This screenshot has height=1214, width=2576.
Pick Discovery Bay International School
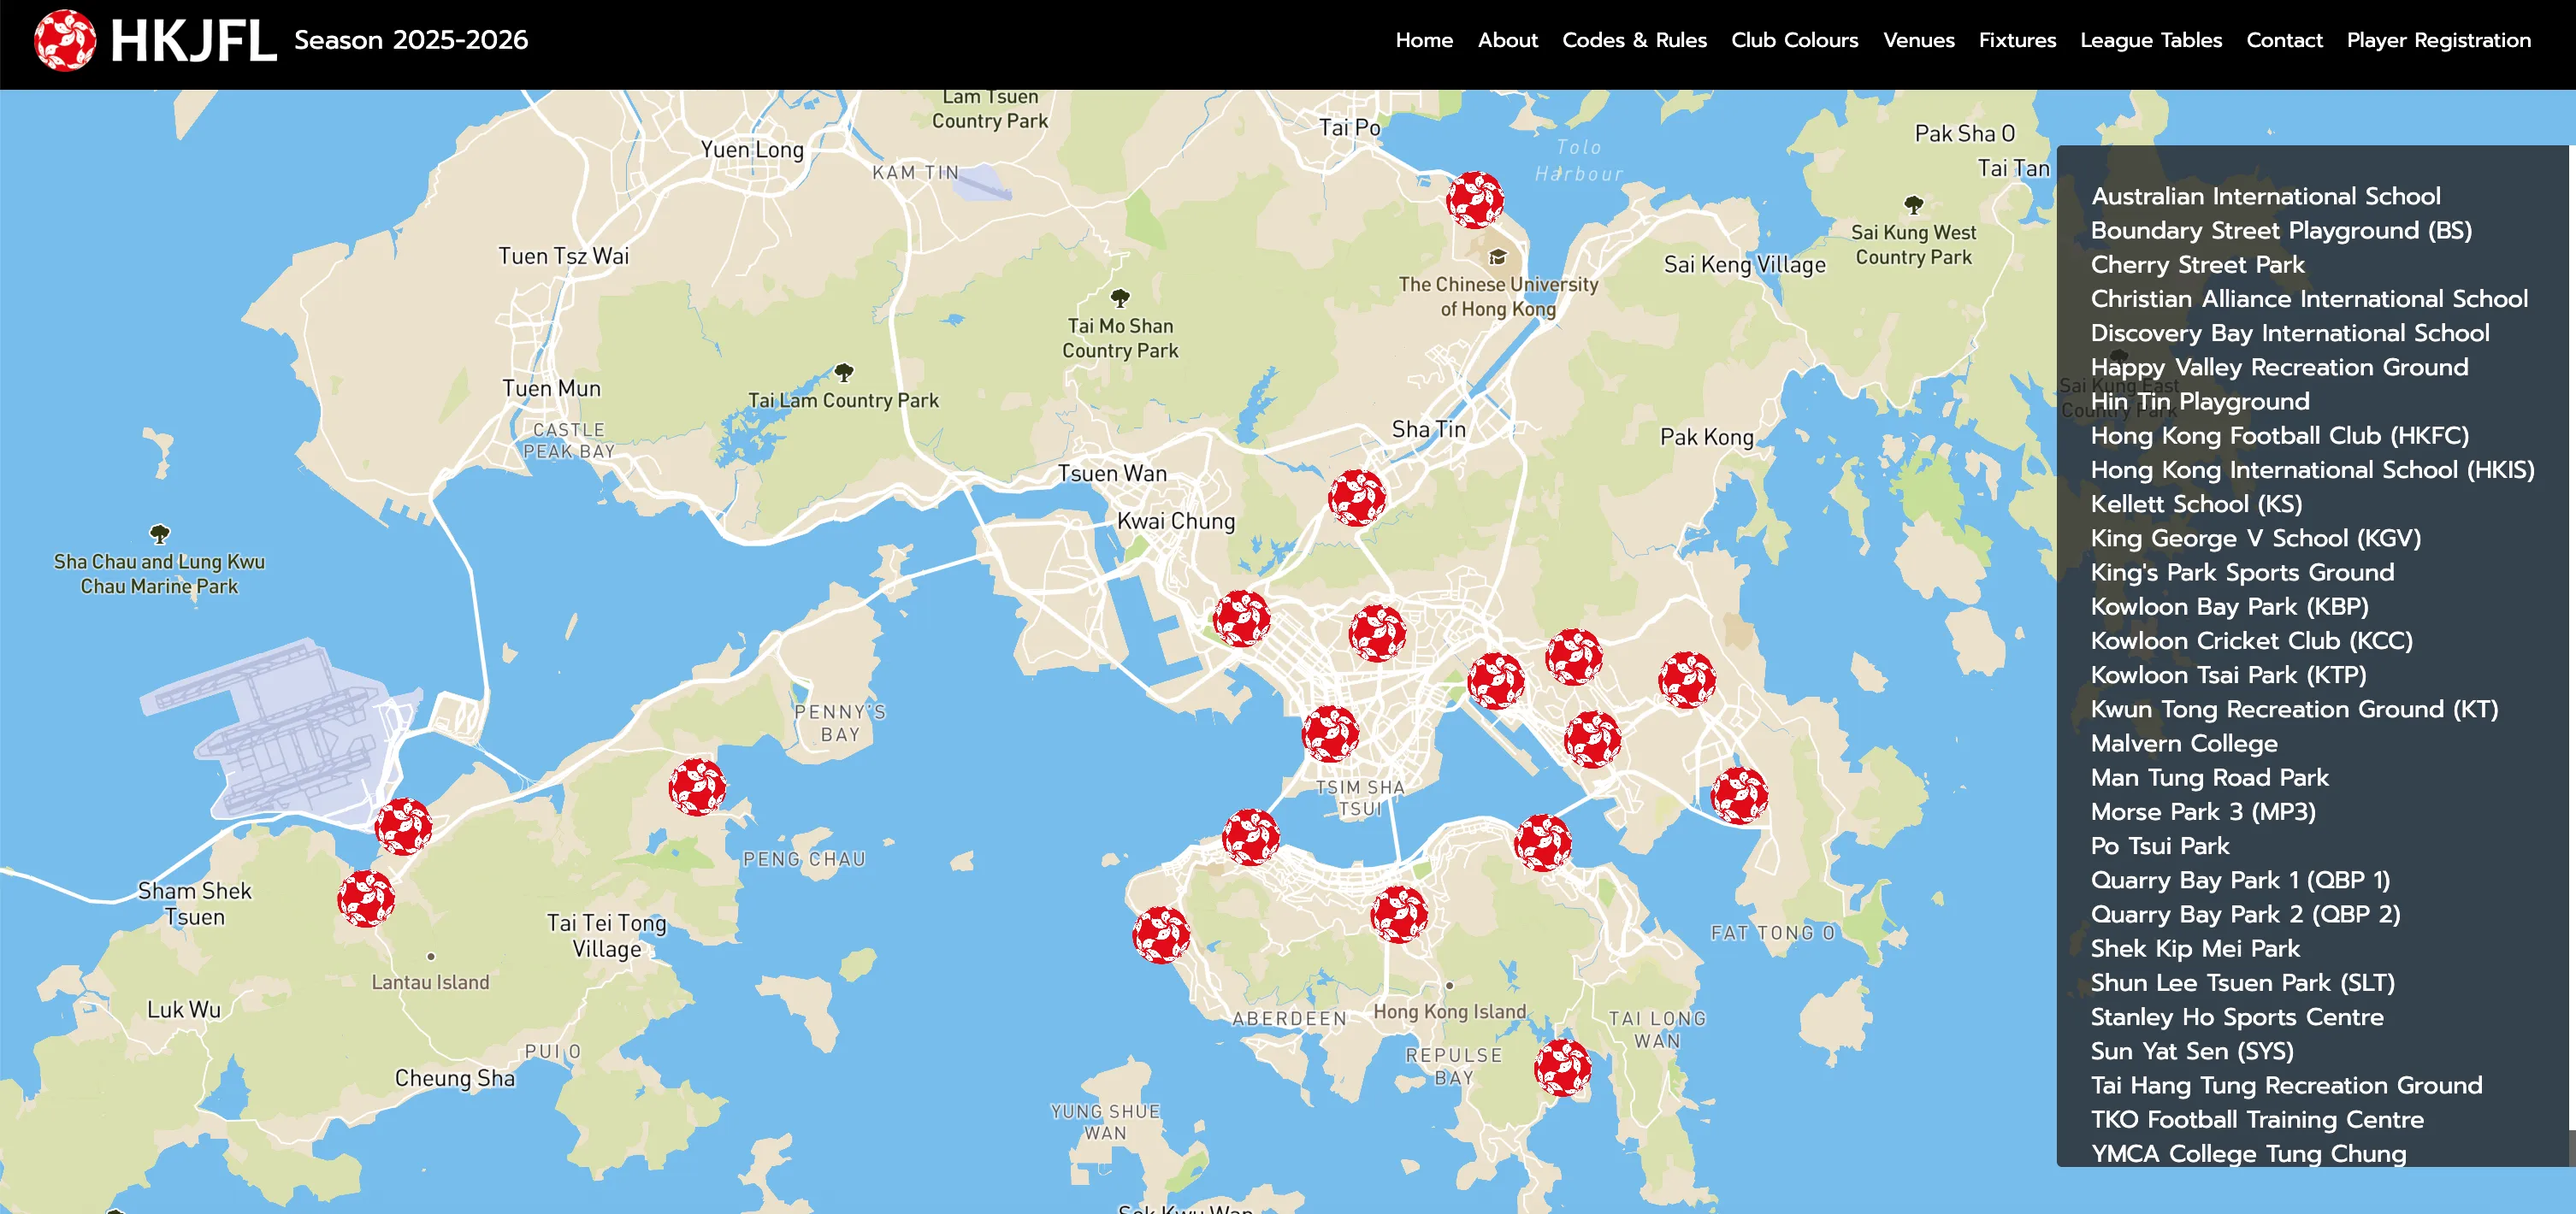[x=2290, y=333]
